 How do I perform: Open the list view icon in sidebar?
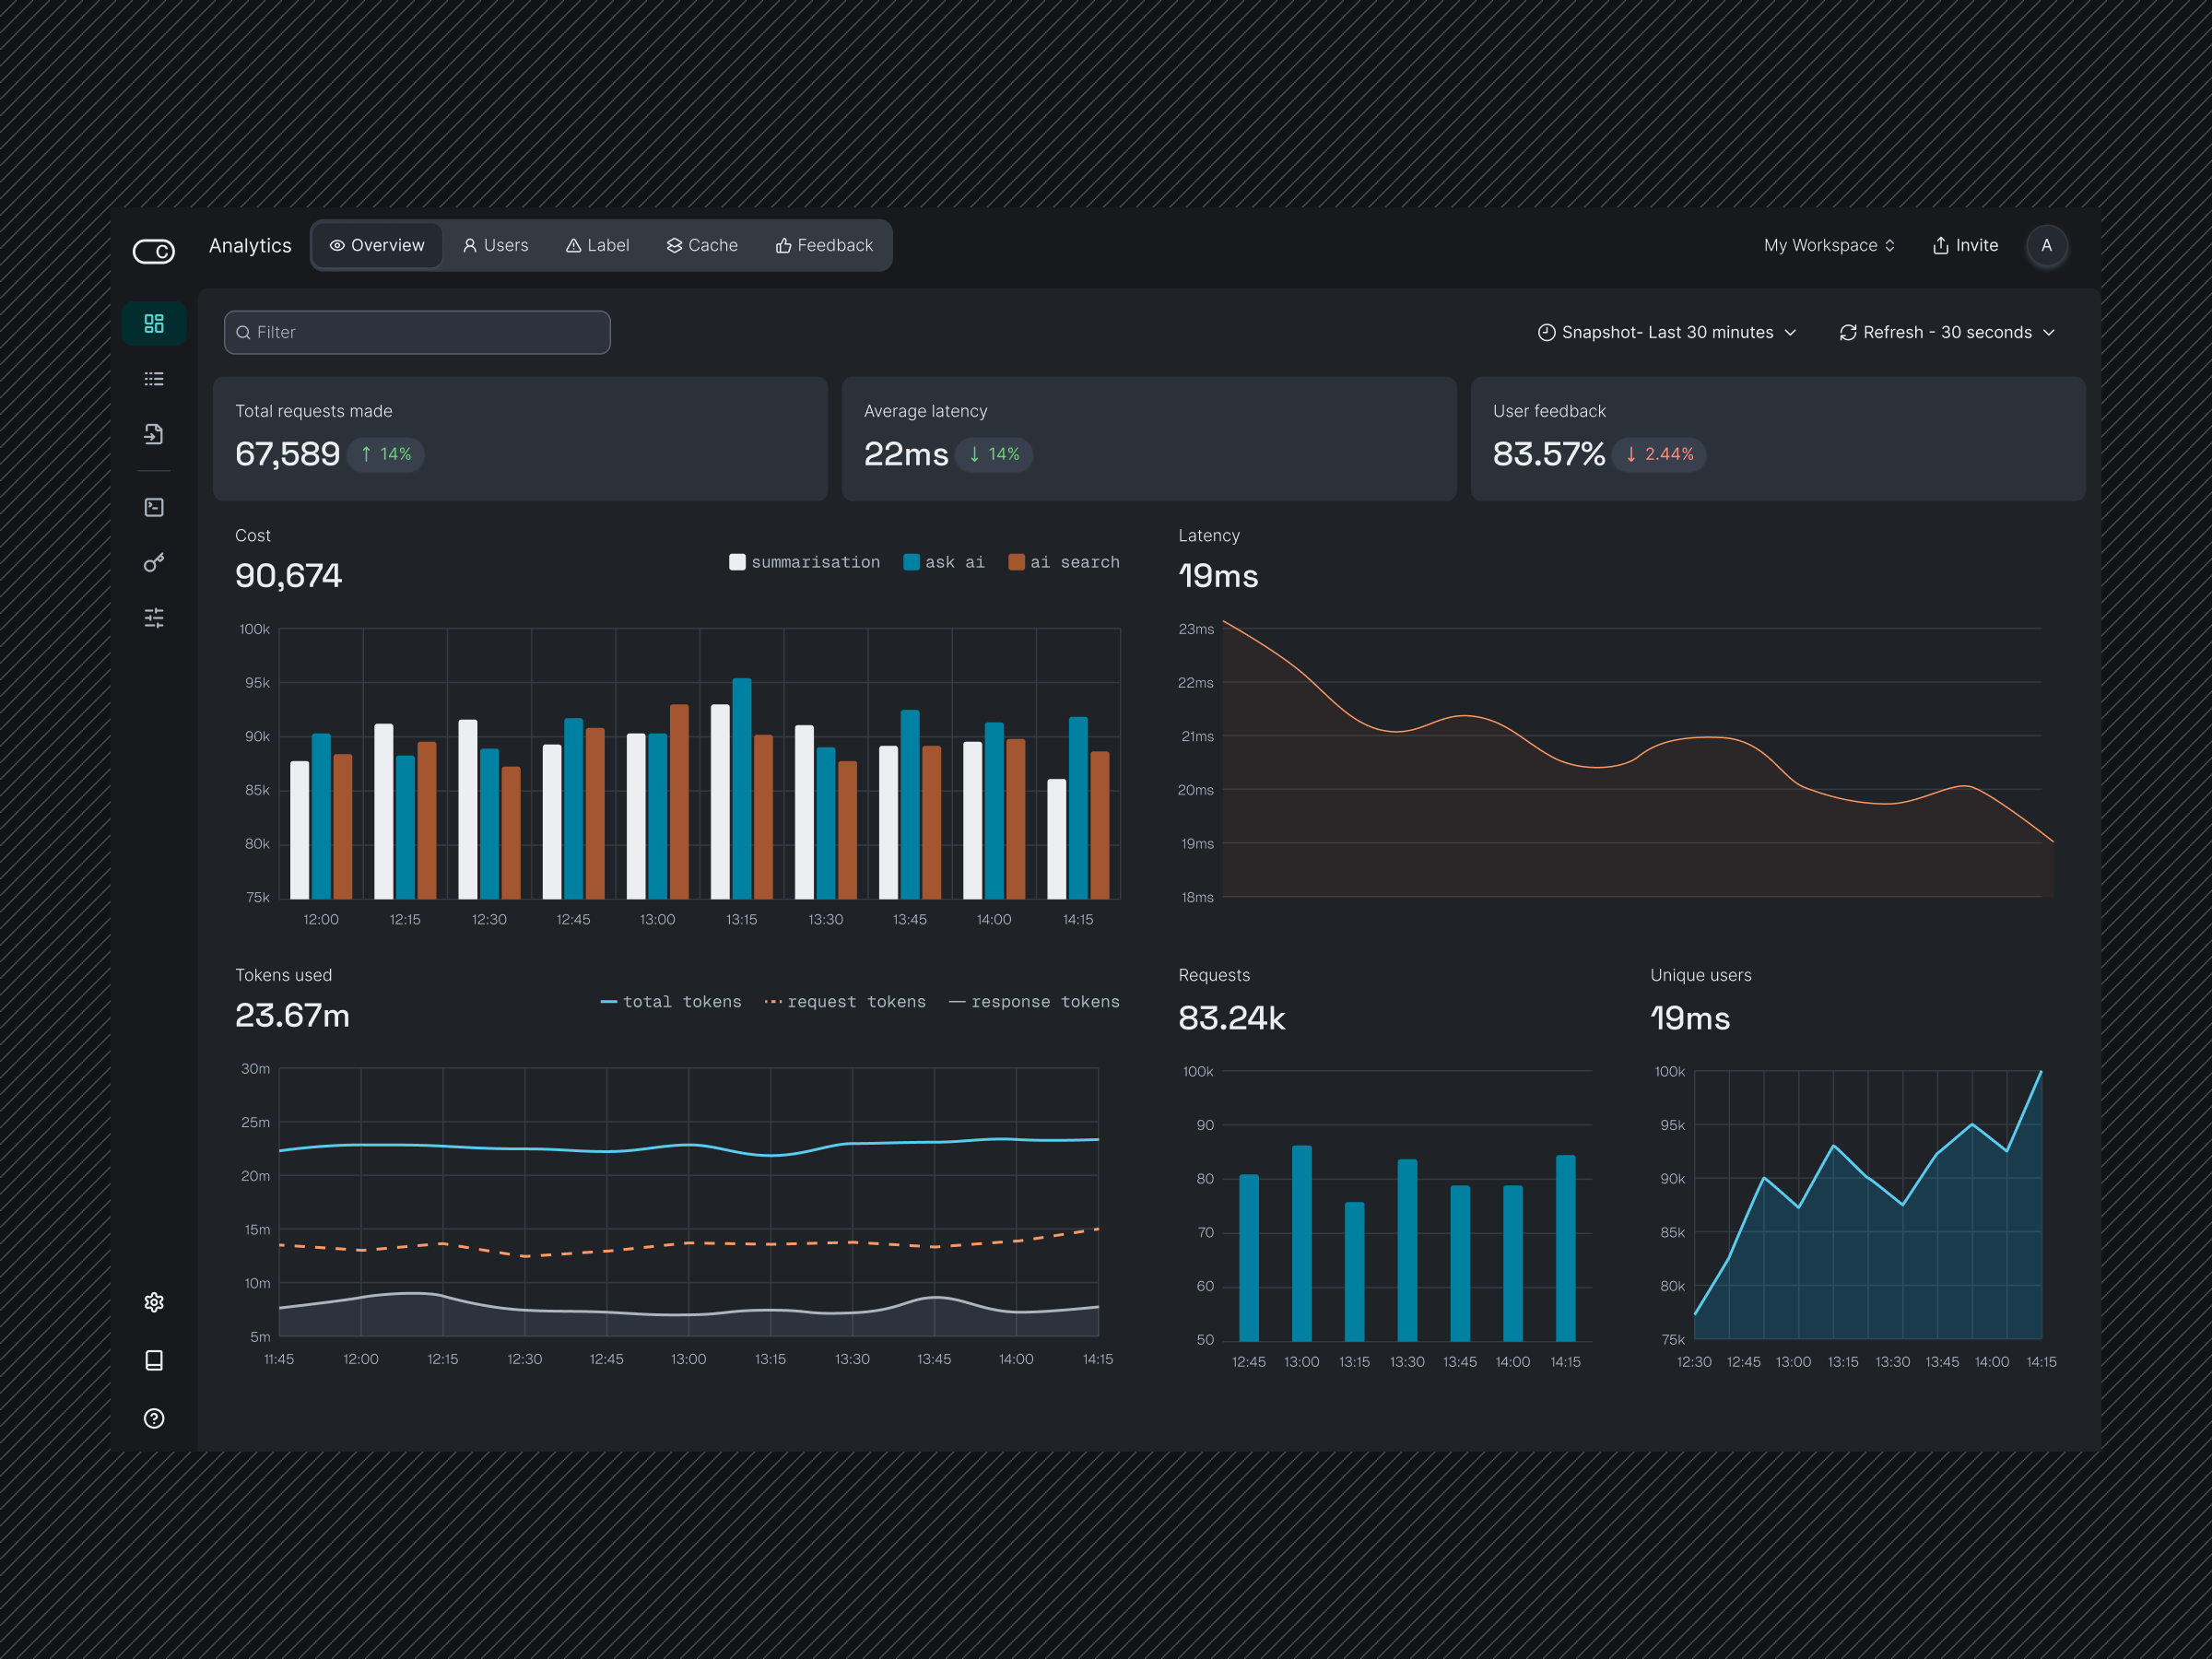coord(154,378)
